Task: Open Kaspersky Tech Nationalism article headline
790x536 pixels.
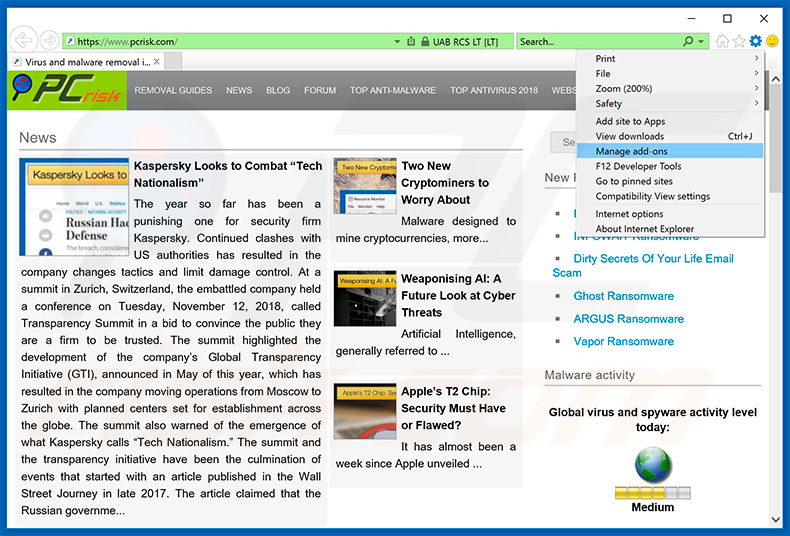Action: [228, 174]
